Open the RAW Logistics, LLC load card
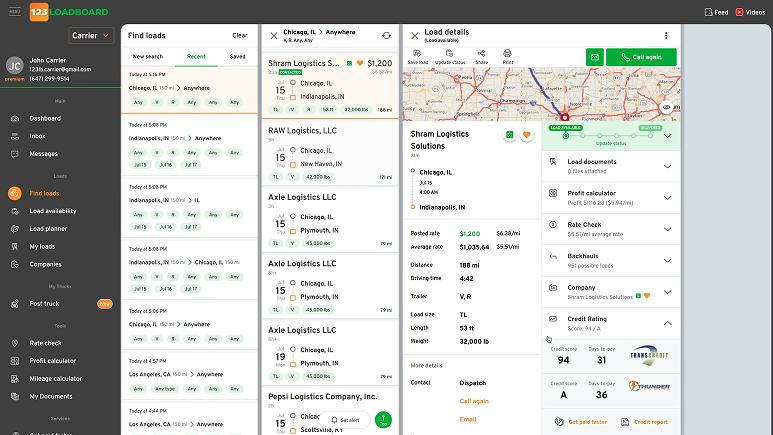Screen dimensions: 773x435 point(330,153)
